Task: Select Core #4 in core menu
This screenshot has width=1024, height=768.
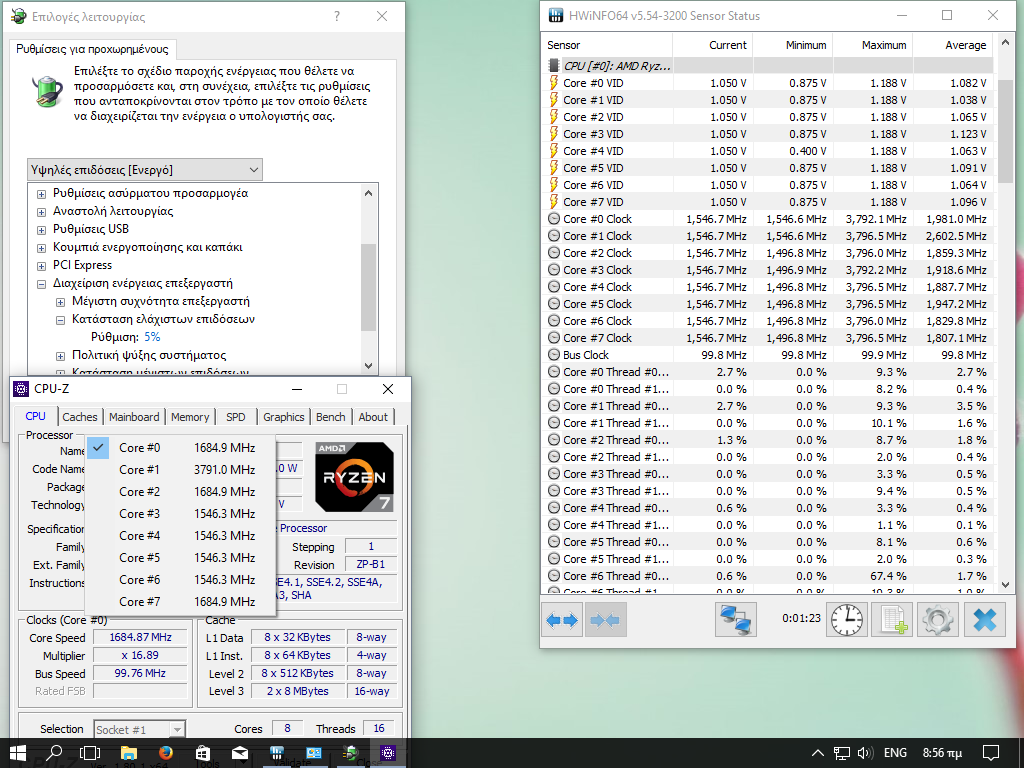Action: tap(180, 536)
